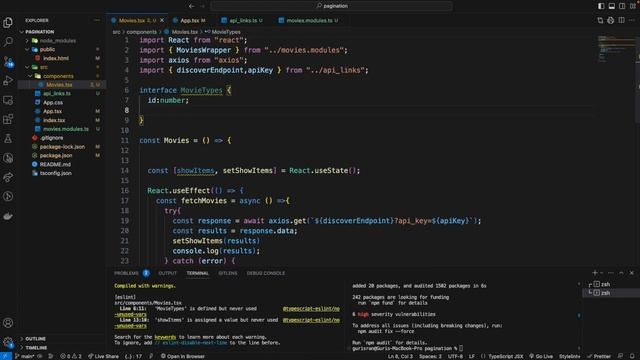640x360 pixels.
Task: Open the Live Share arrow view in activity bar
Action: click(x=8, y=177)
